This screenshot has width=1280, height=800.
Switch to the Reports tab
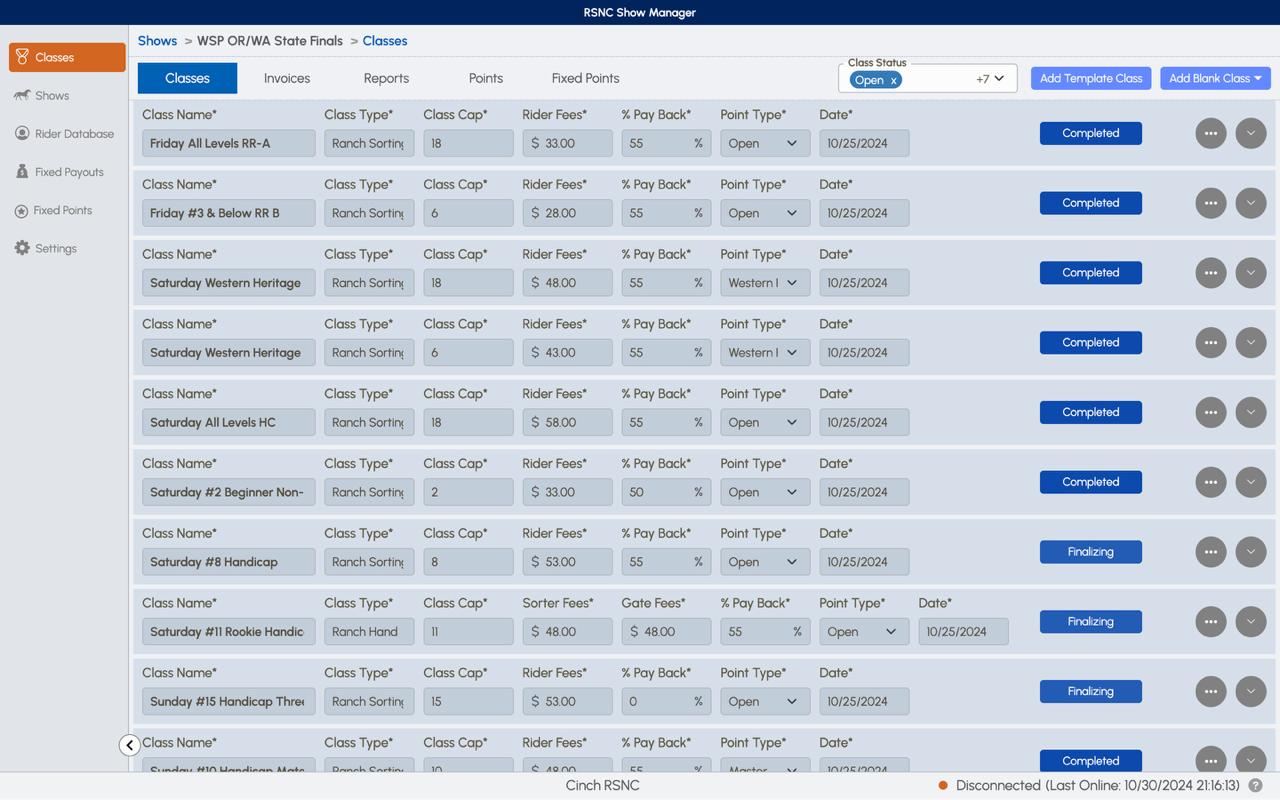pyautogui.click(x=386, y=78)
